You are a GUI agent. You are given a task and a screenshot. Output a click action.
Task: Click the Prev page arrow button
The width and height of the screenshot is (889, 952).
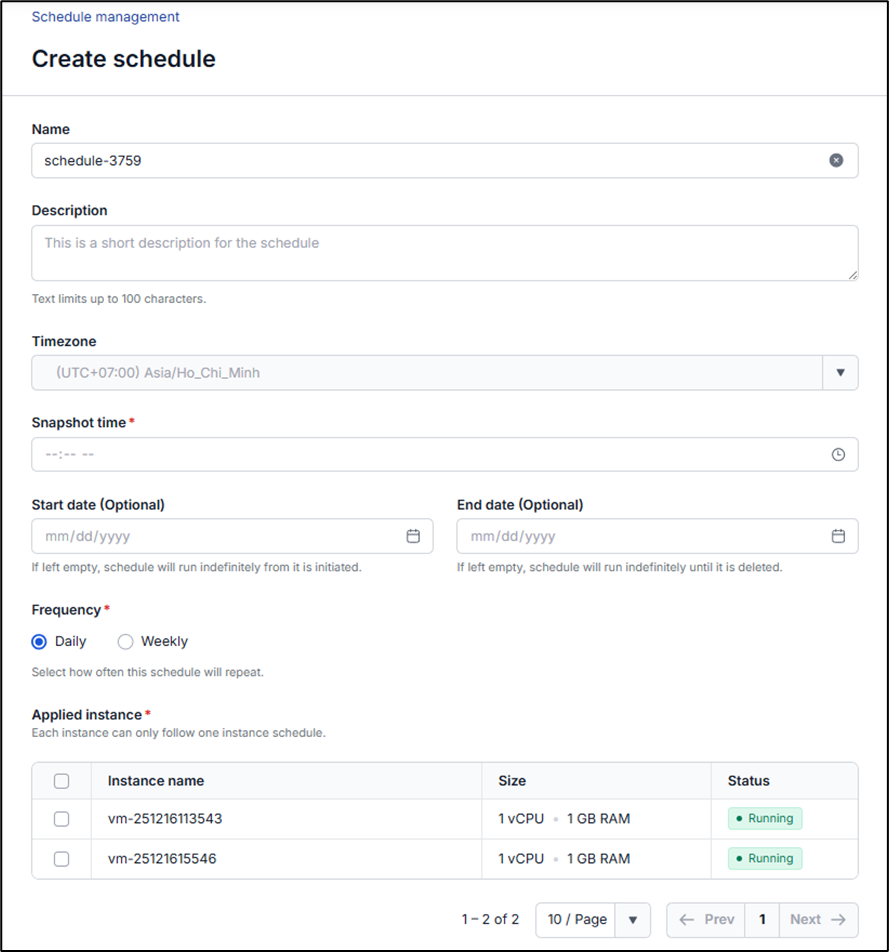pos(706,919)
